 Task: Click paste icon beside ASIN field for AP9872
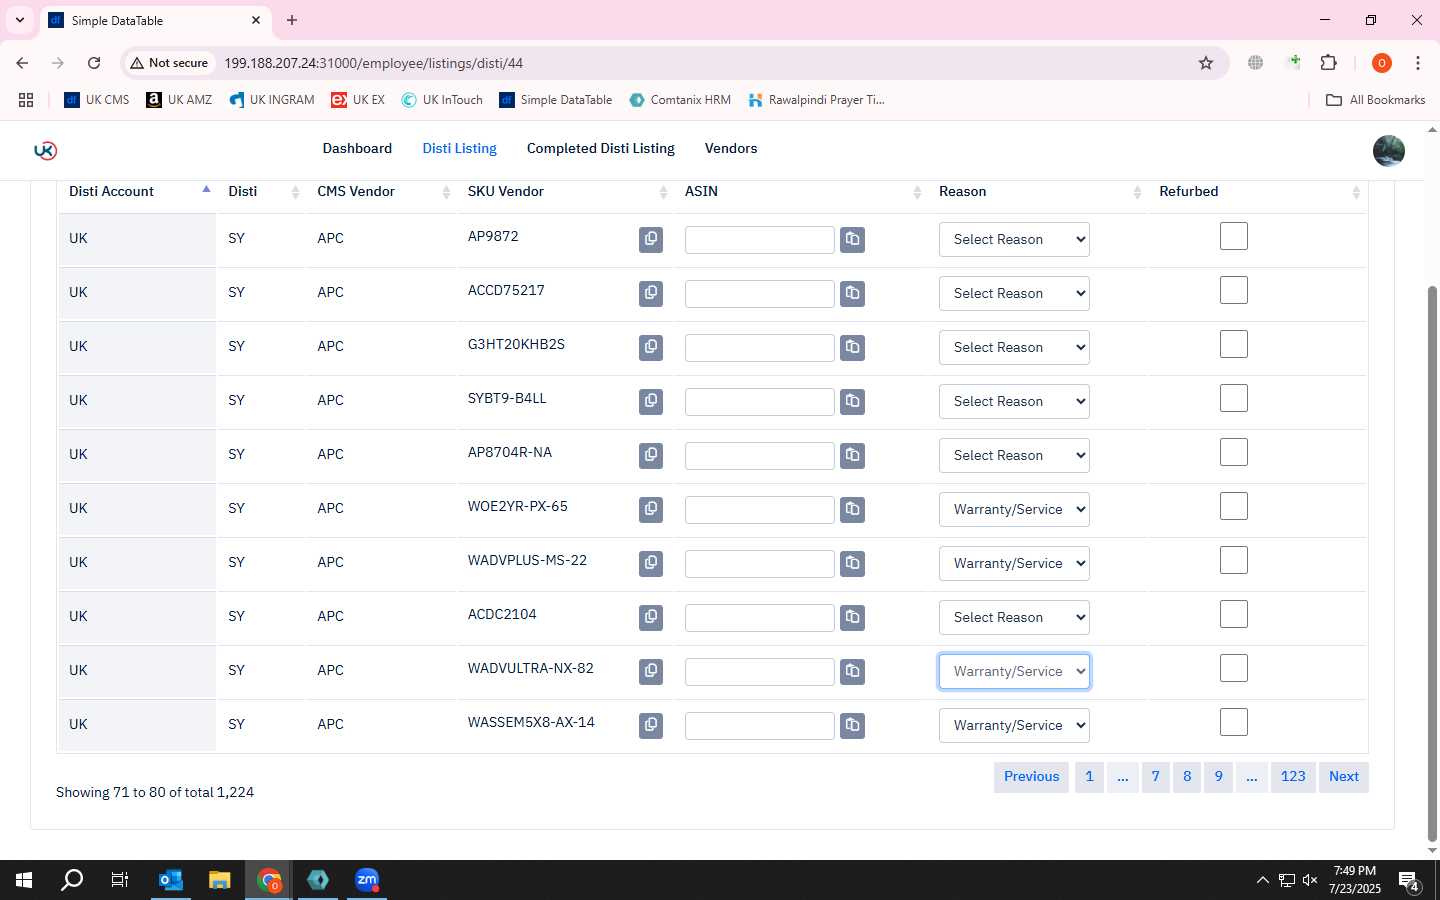point(852,239)
